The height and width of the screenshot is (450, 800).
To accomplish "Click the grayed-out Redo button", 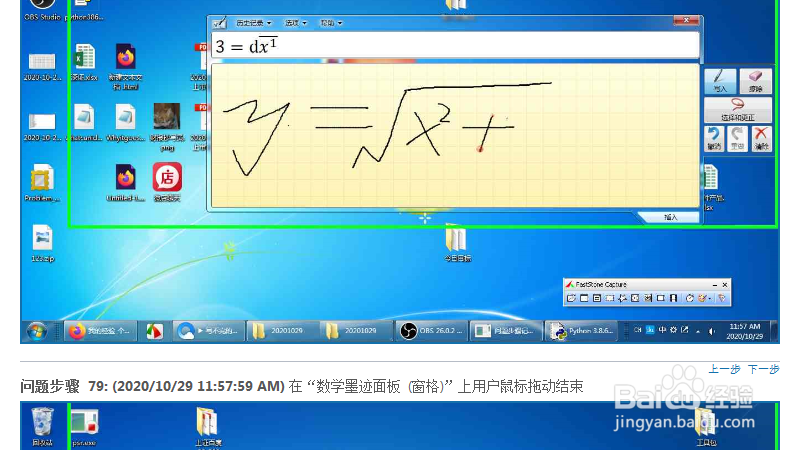I will [x=737, y=138].
